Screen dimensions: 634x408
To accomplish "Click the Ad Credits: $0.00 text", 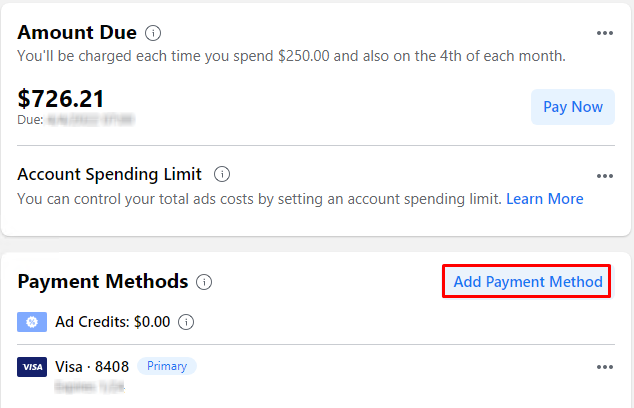I will 112,322.
